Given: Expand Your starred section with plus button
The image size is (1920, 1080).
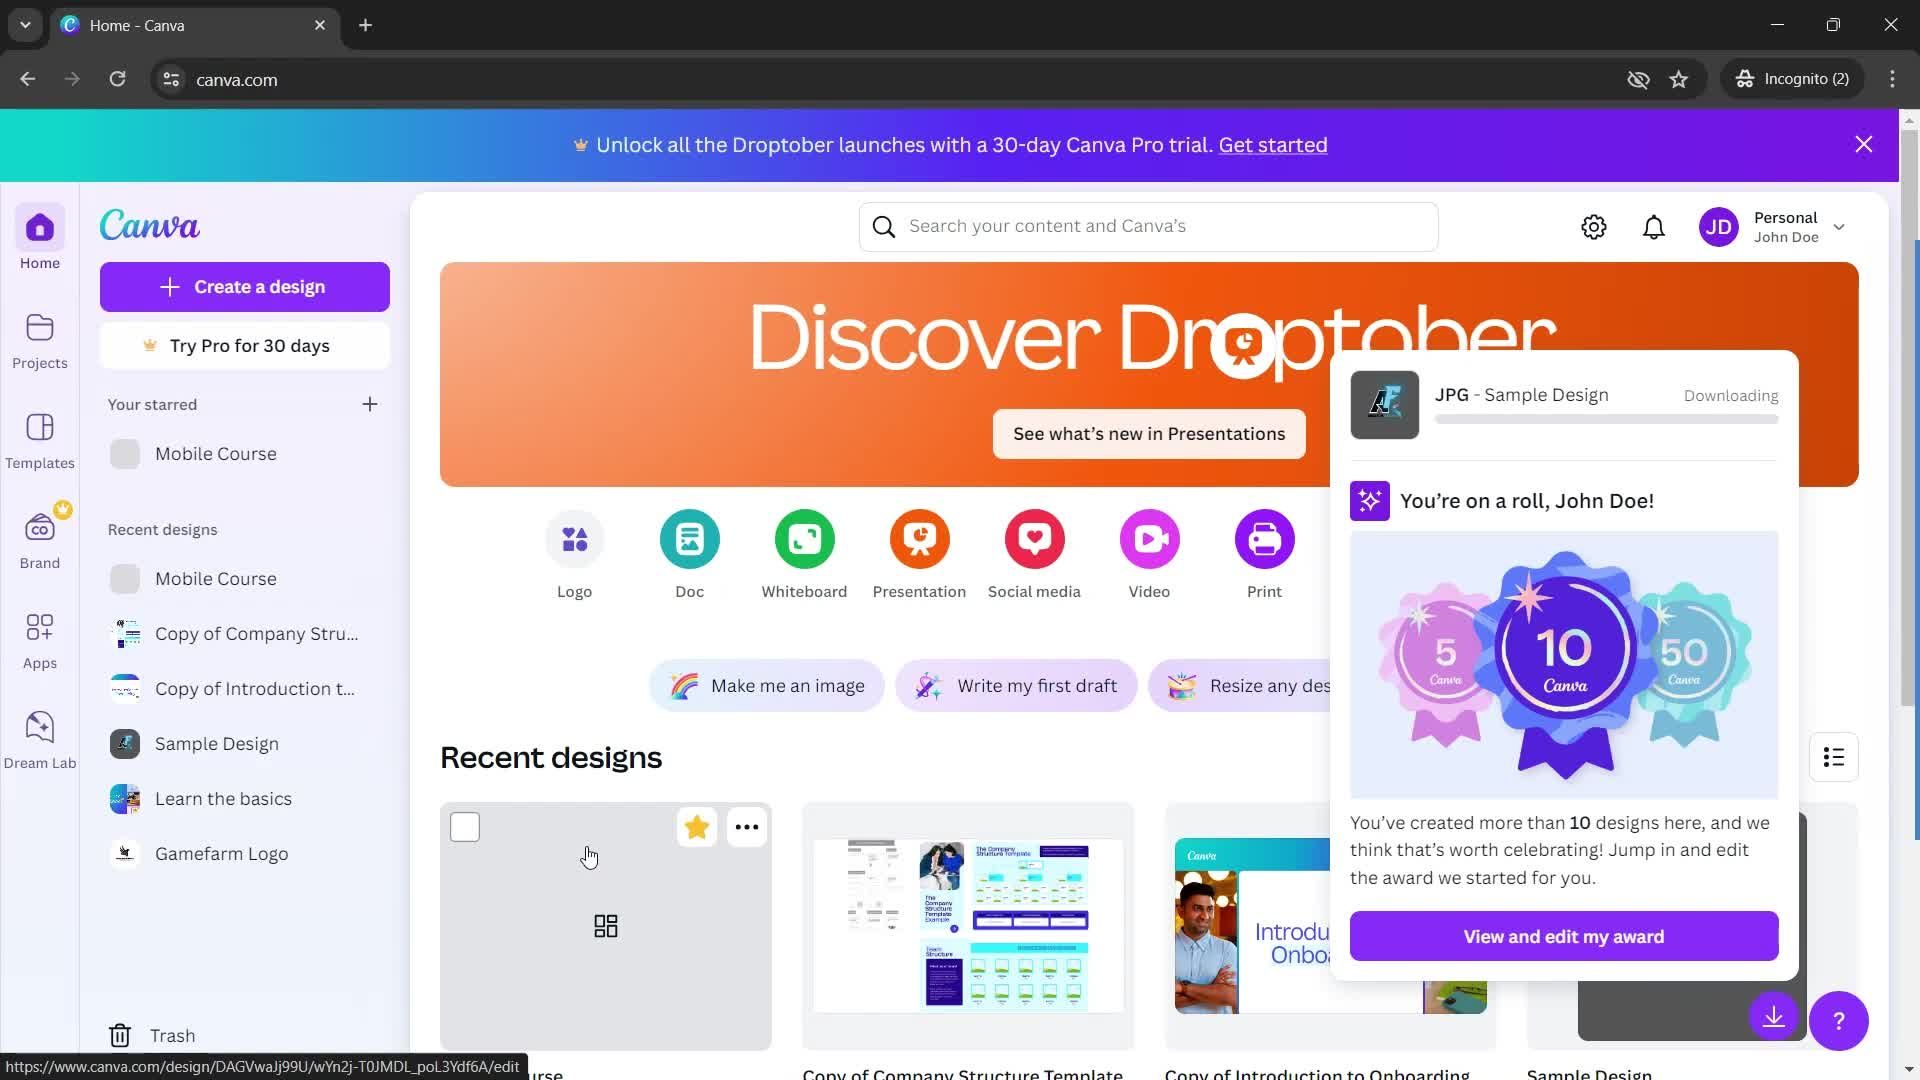Looking at the screenshot, I should (x=369, y=405).
